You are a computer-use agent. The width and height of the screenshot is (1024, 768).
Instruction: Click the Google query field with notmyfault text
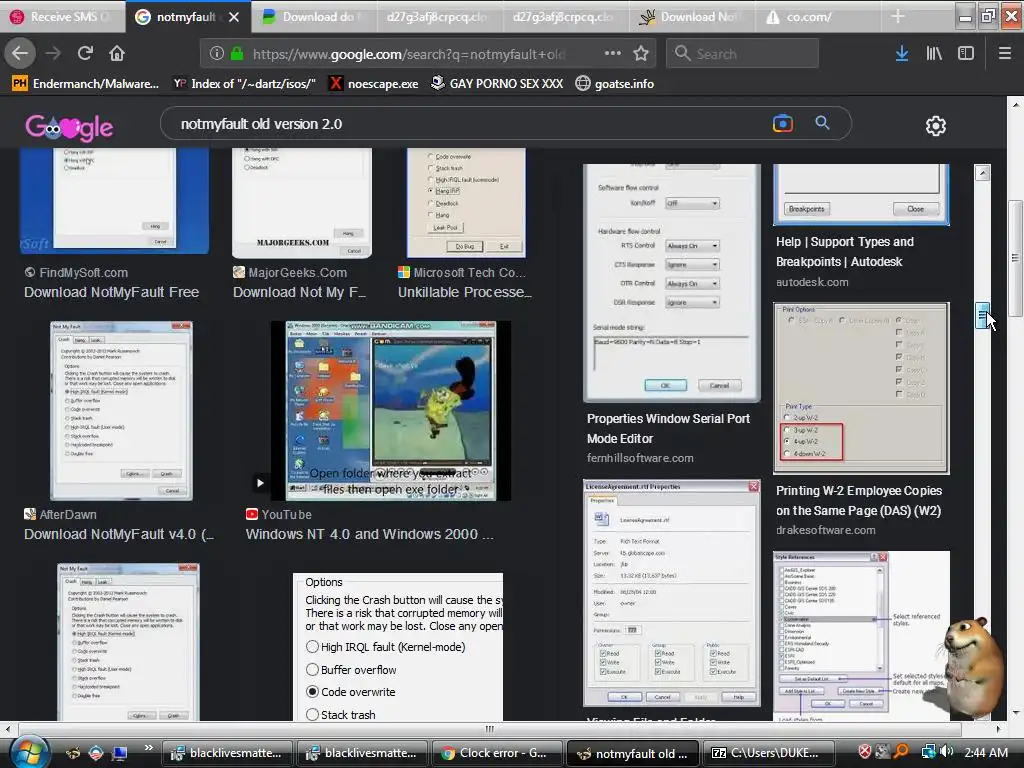[x=467, y=124]
